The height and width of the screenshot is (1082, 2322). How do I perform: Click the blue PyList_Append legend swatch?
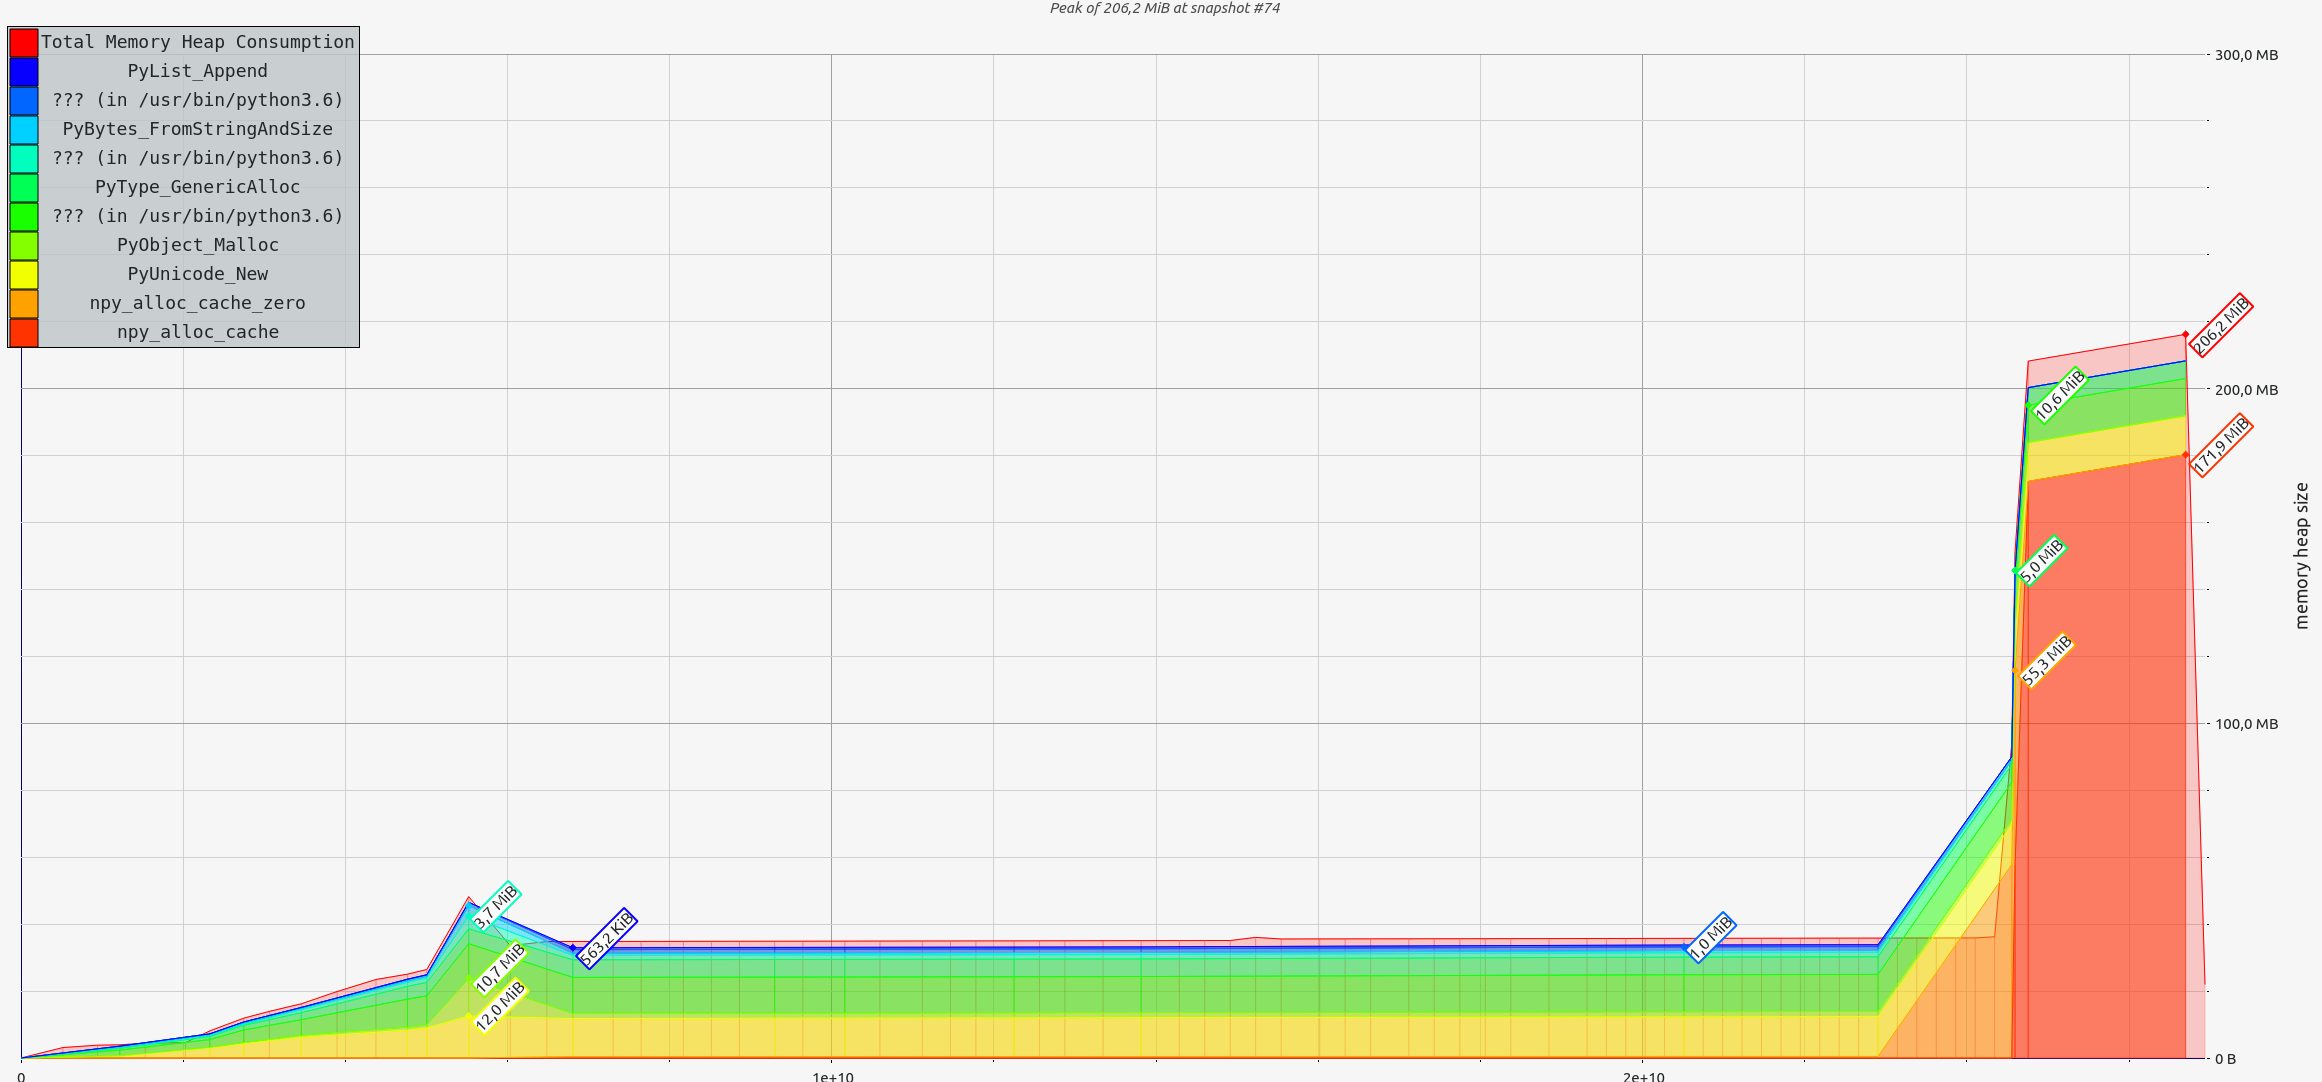click(24, 71)
